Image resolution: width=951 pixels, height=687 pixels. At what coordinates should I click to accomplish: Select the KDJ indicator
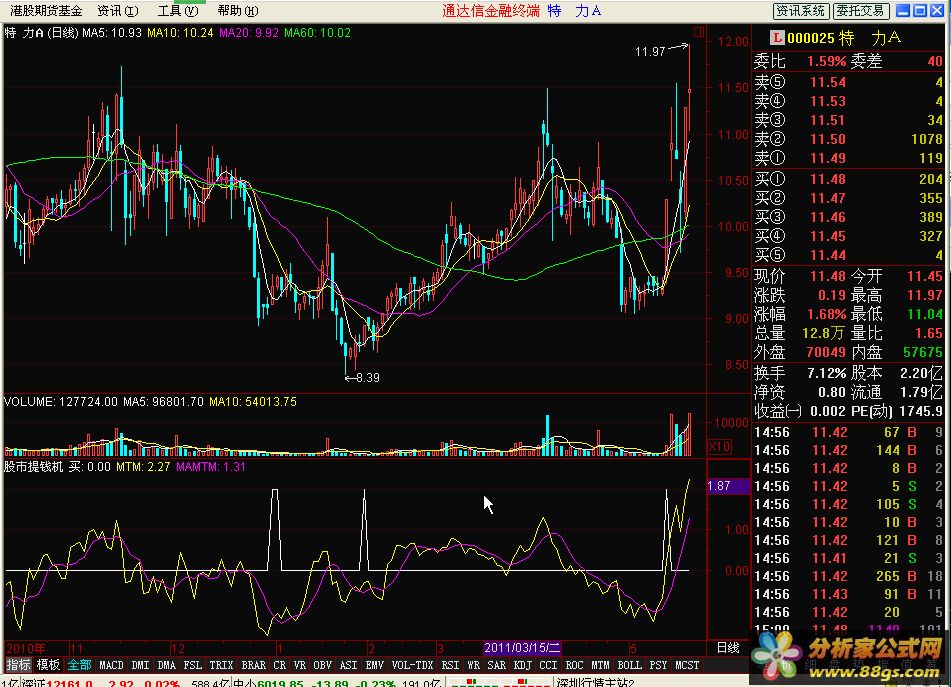(522, 665)
